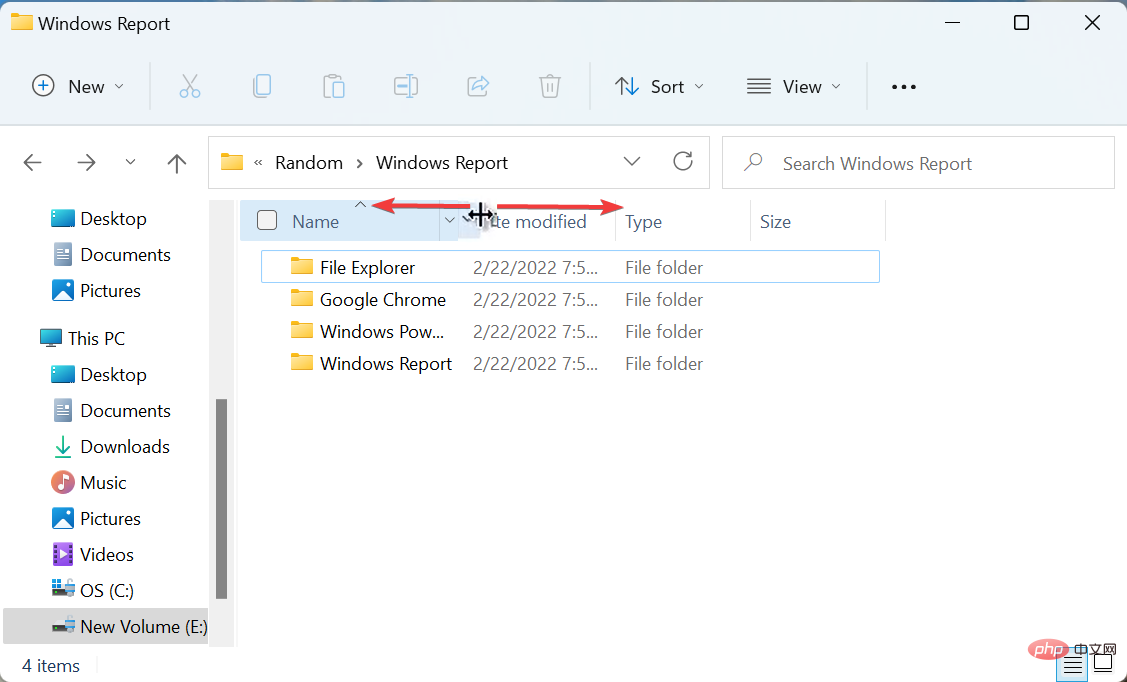Click the Share icon

coord(478,86)
